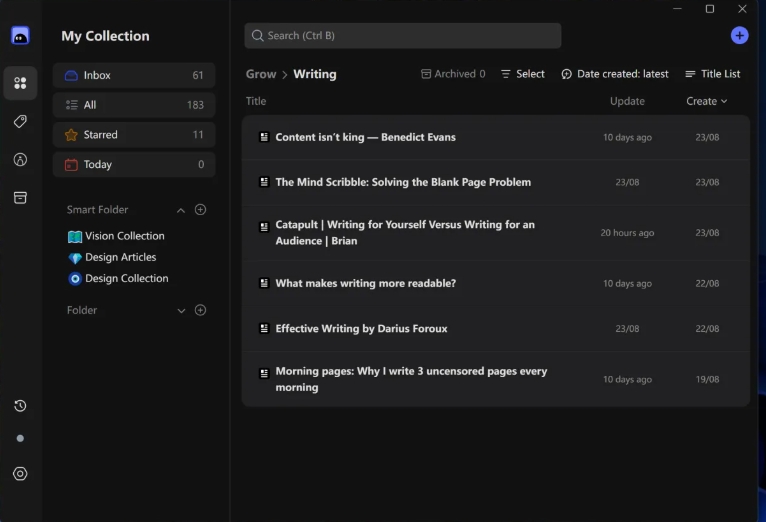Viewport: 766px width, 522px height.
Task: Open the circular annotation icon in the sidebar
Action: [20, 159]
